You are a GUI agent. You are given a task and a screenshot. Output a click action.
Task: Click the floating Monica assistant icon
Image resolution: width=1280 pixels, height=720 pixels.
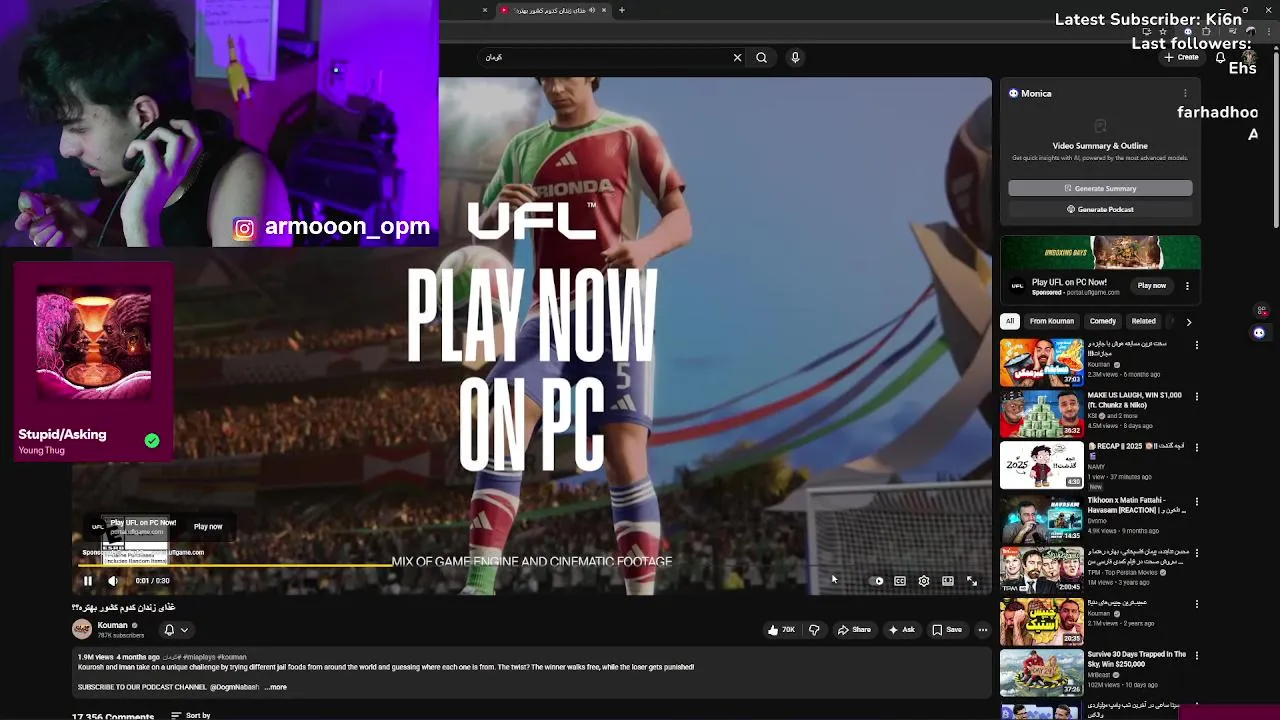coord(1259,333)
